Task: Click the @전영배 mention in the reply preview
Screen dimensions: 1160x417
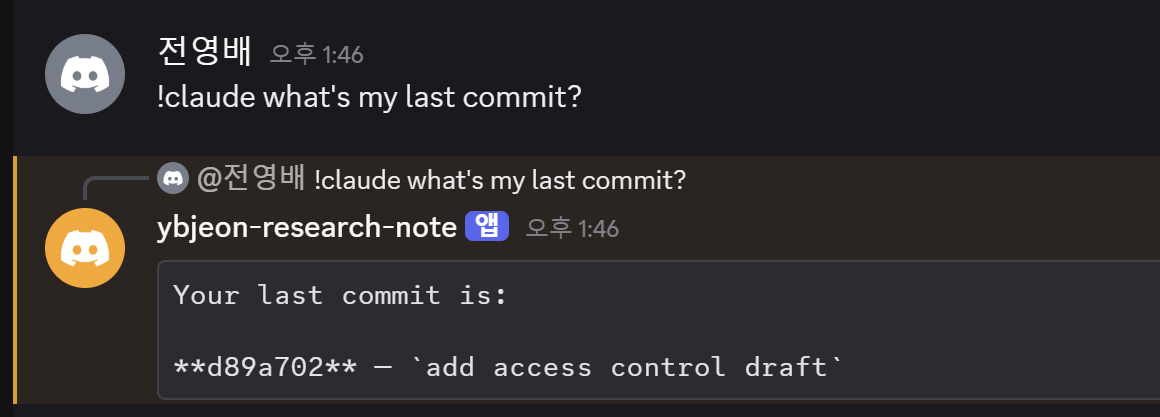Action: 251,179
